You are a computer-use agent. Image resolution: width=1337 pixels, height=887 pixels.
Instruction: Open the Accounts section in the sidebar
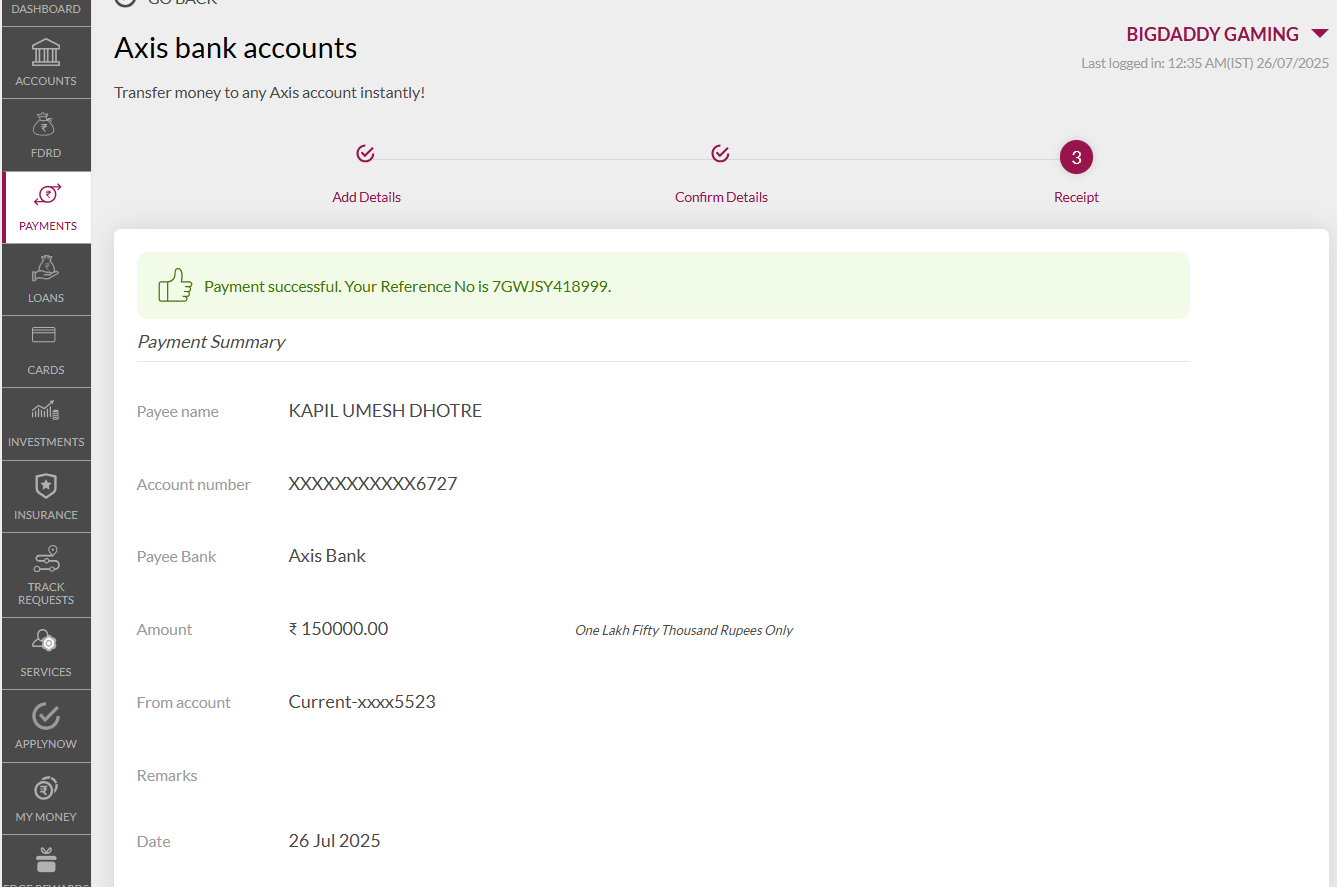pyautogui.click(x=46, y=62)
